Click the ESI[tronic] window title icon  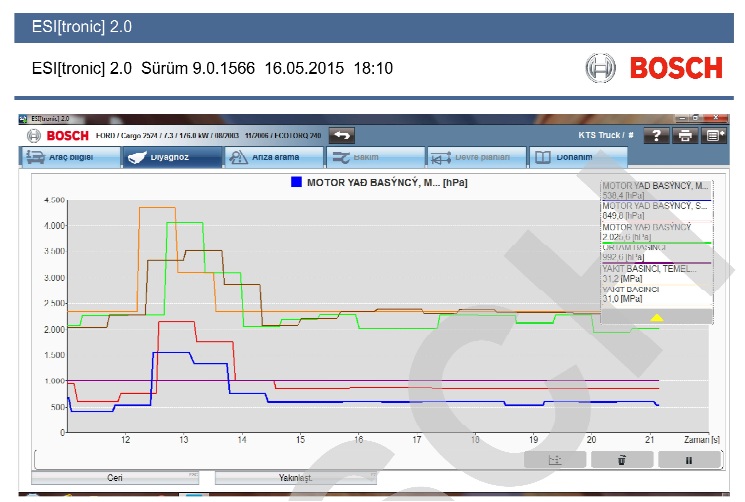(23, 119)
